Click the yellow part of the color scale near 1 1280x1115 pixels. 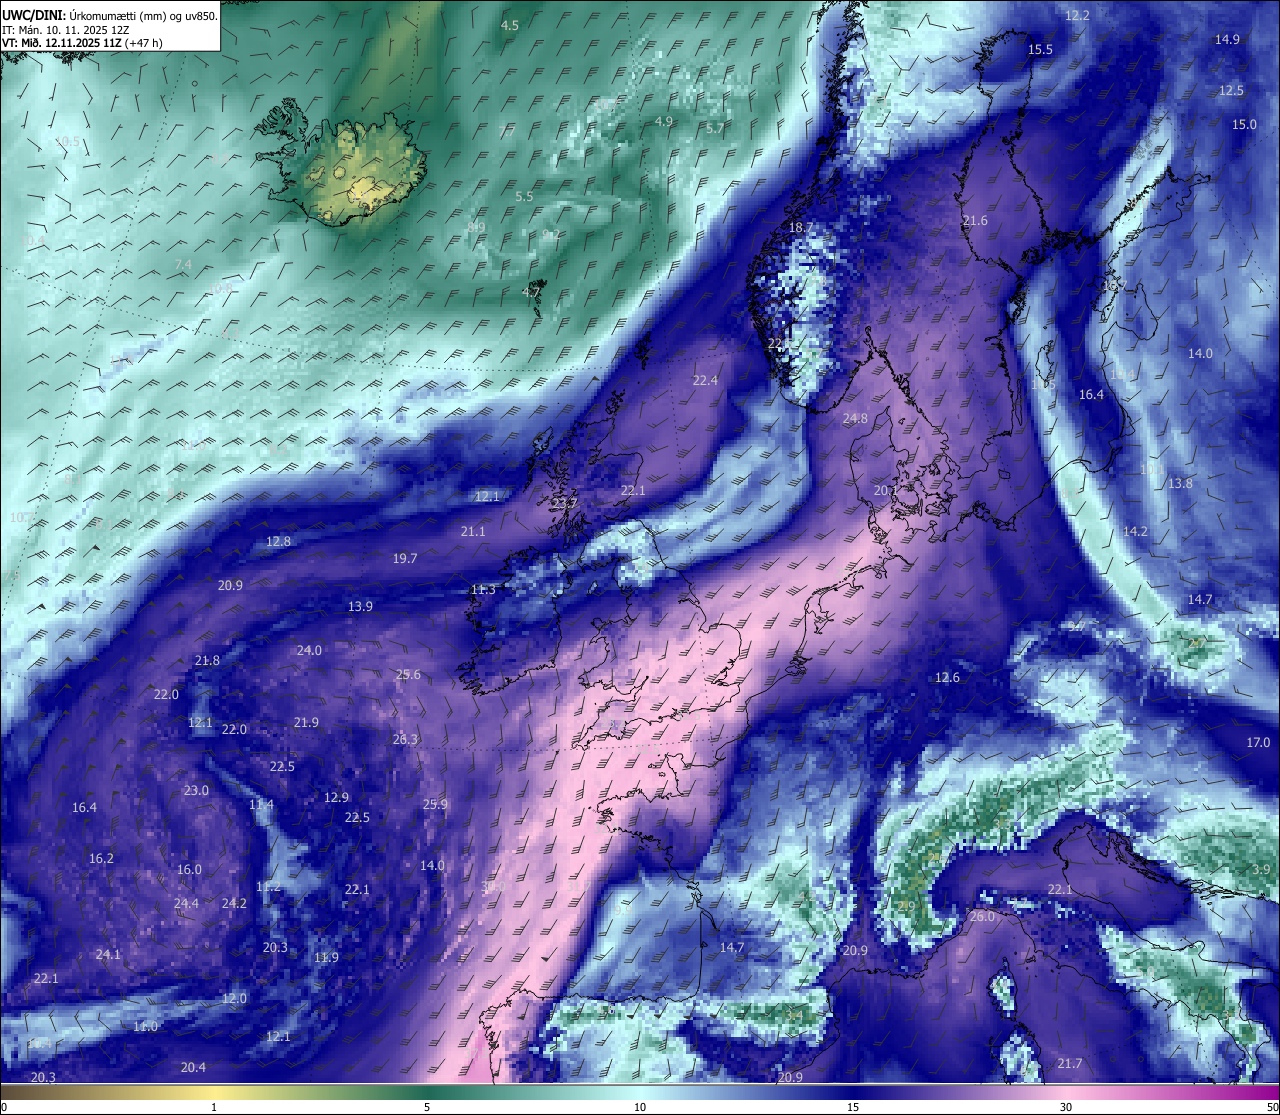click(x=214, y=1091)
